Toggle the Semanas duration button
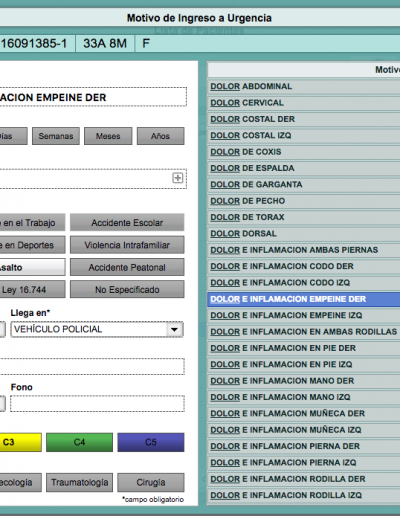This screenshot has height=516, width=400. pos(56,136)
